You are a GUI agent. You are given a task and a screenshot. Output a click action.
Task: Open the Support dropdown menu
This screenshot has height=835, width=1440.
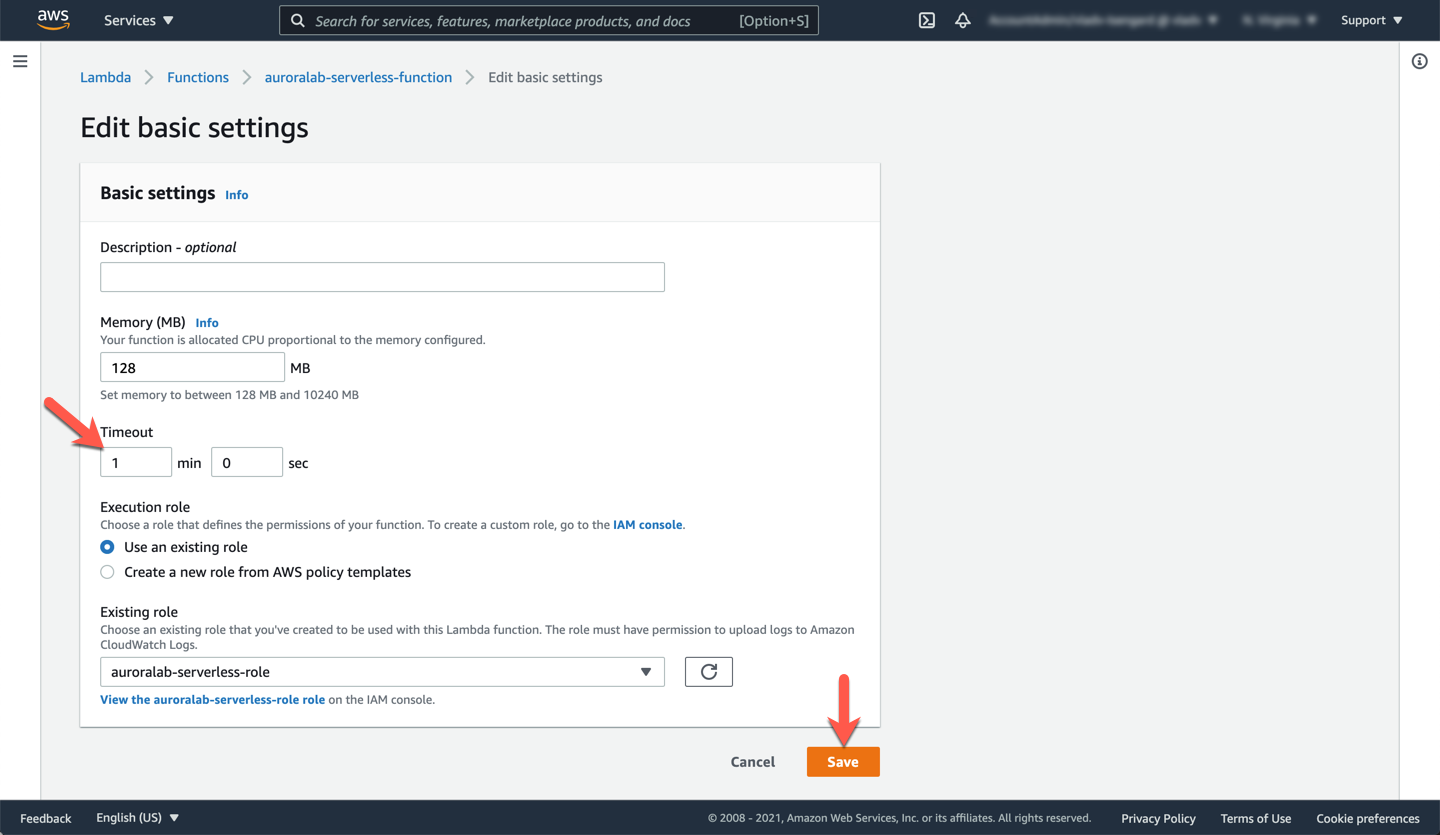click(1371, 20)
